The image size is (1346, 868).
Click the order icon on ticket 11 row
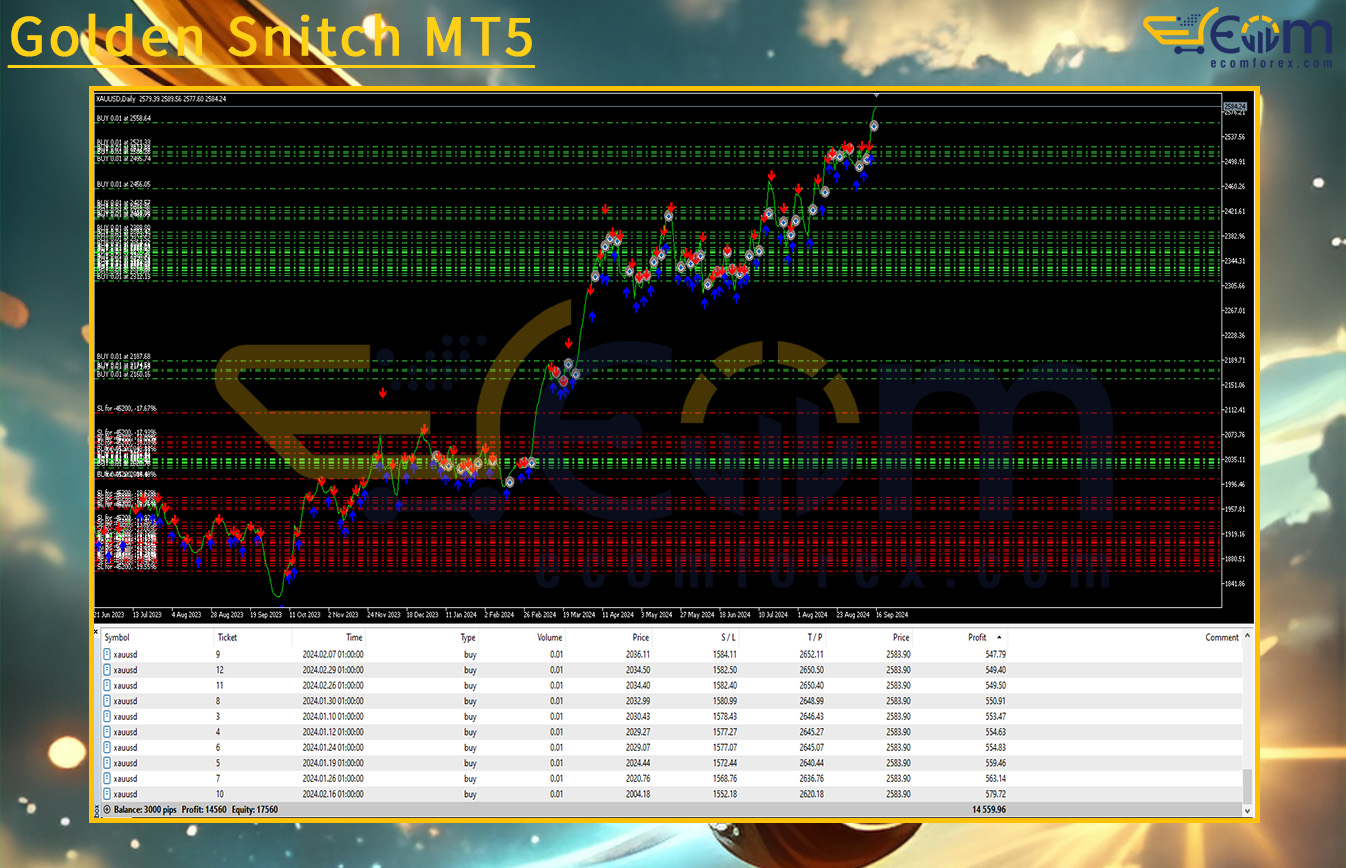point(107,685)
